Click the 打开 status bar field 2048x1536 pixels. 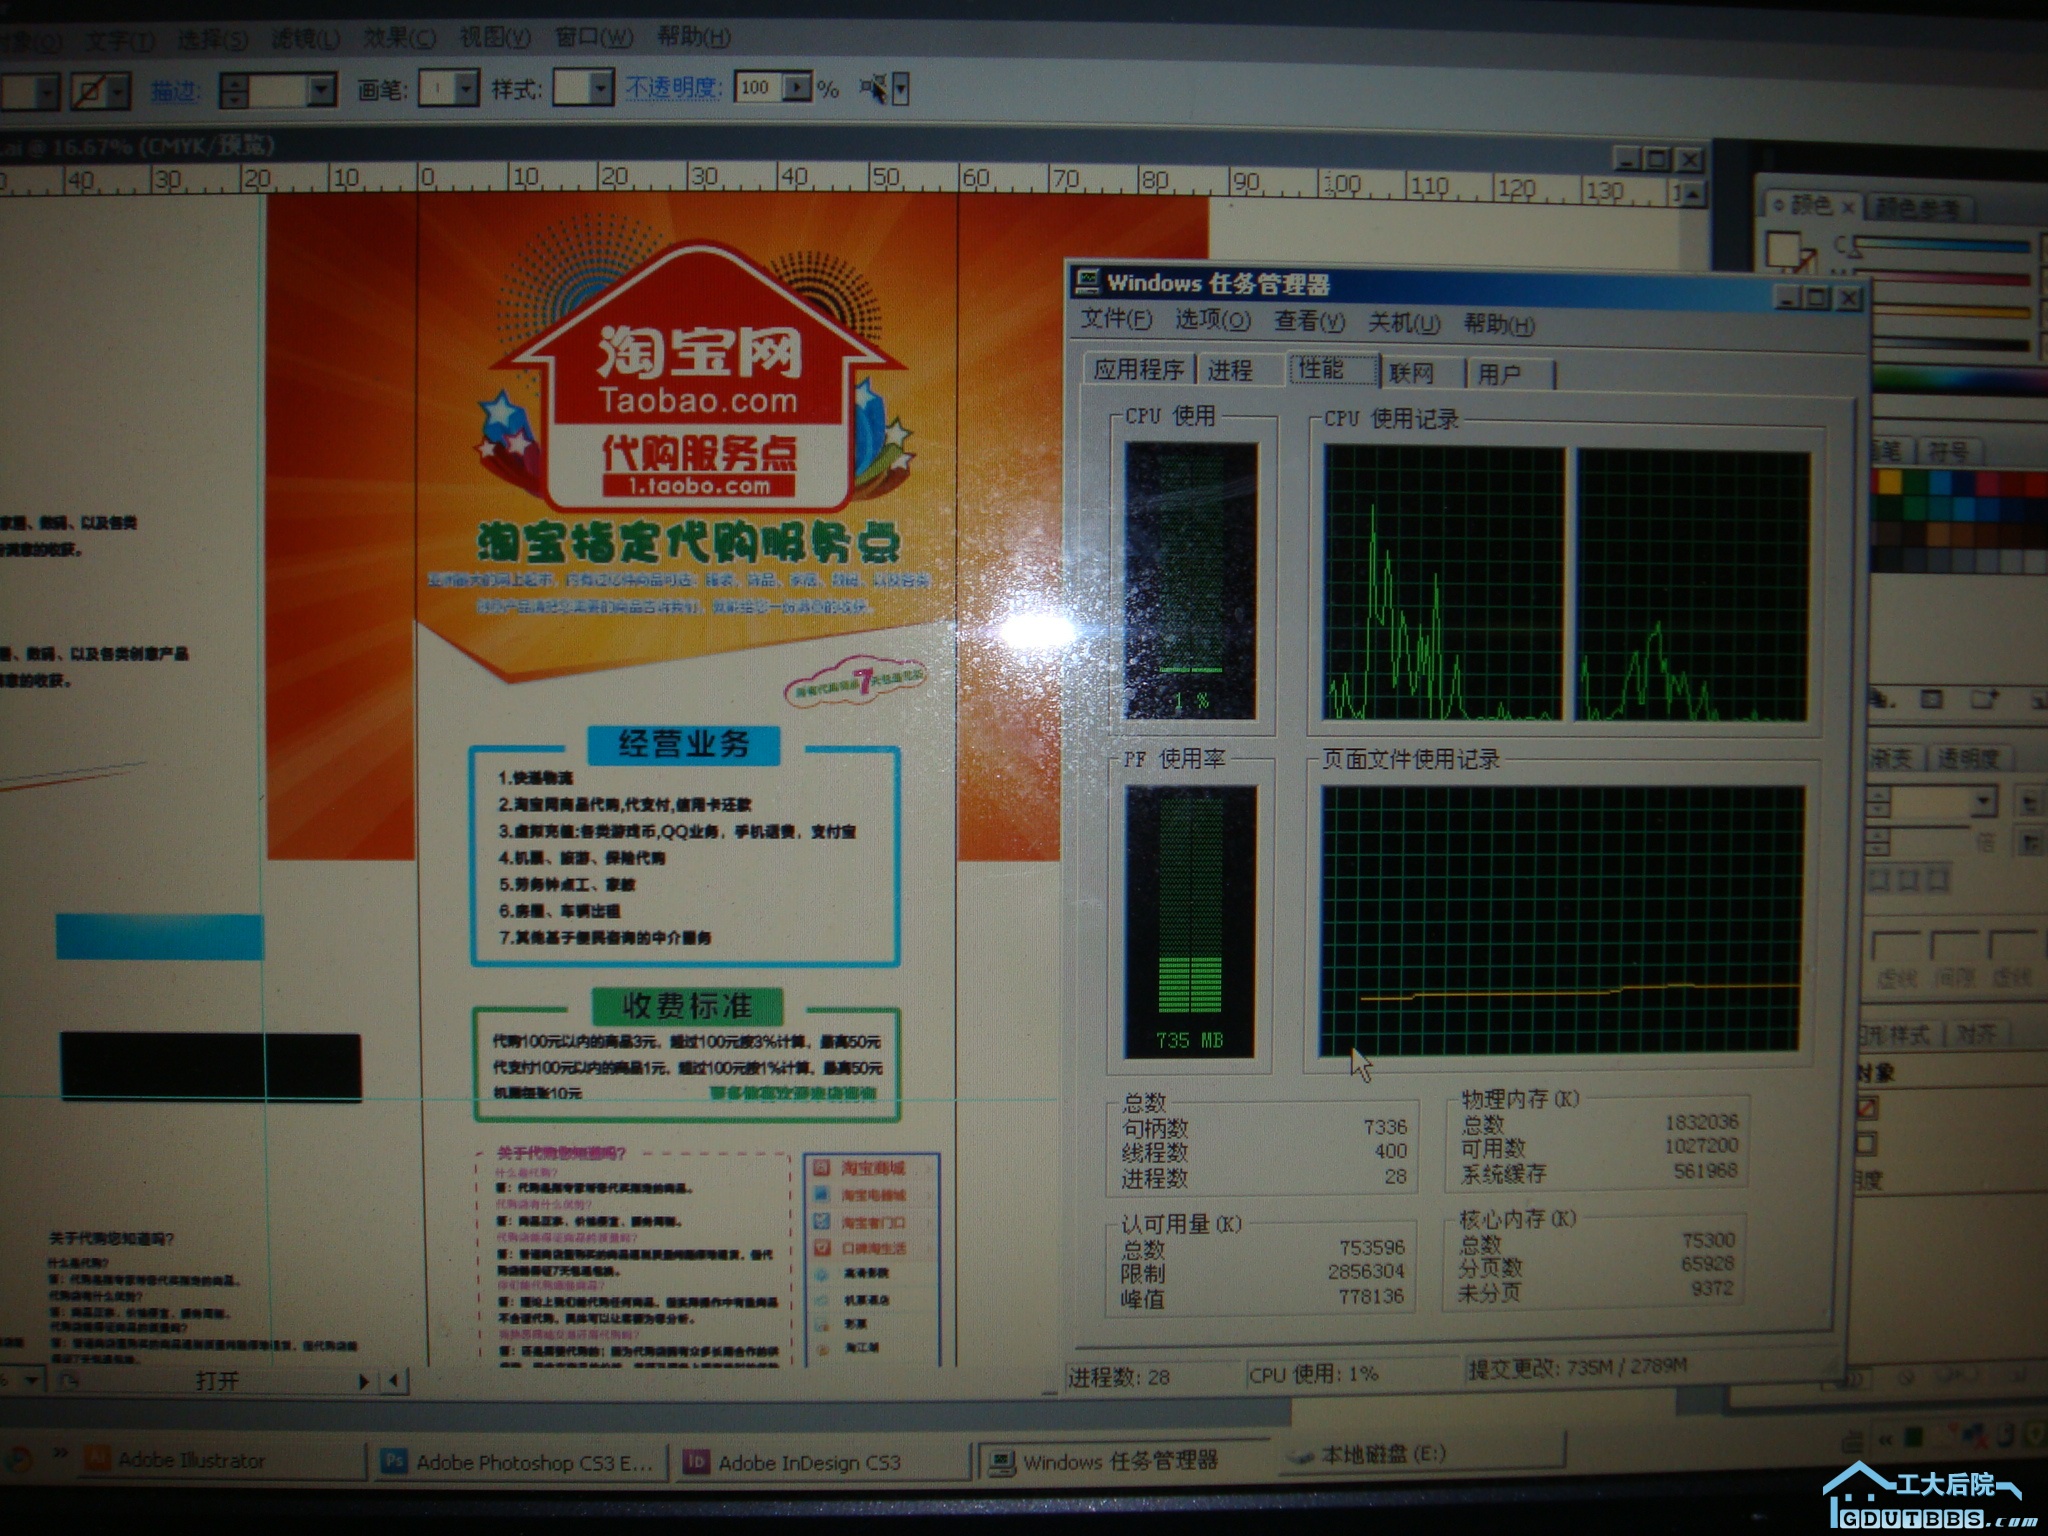point(217,1381)
